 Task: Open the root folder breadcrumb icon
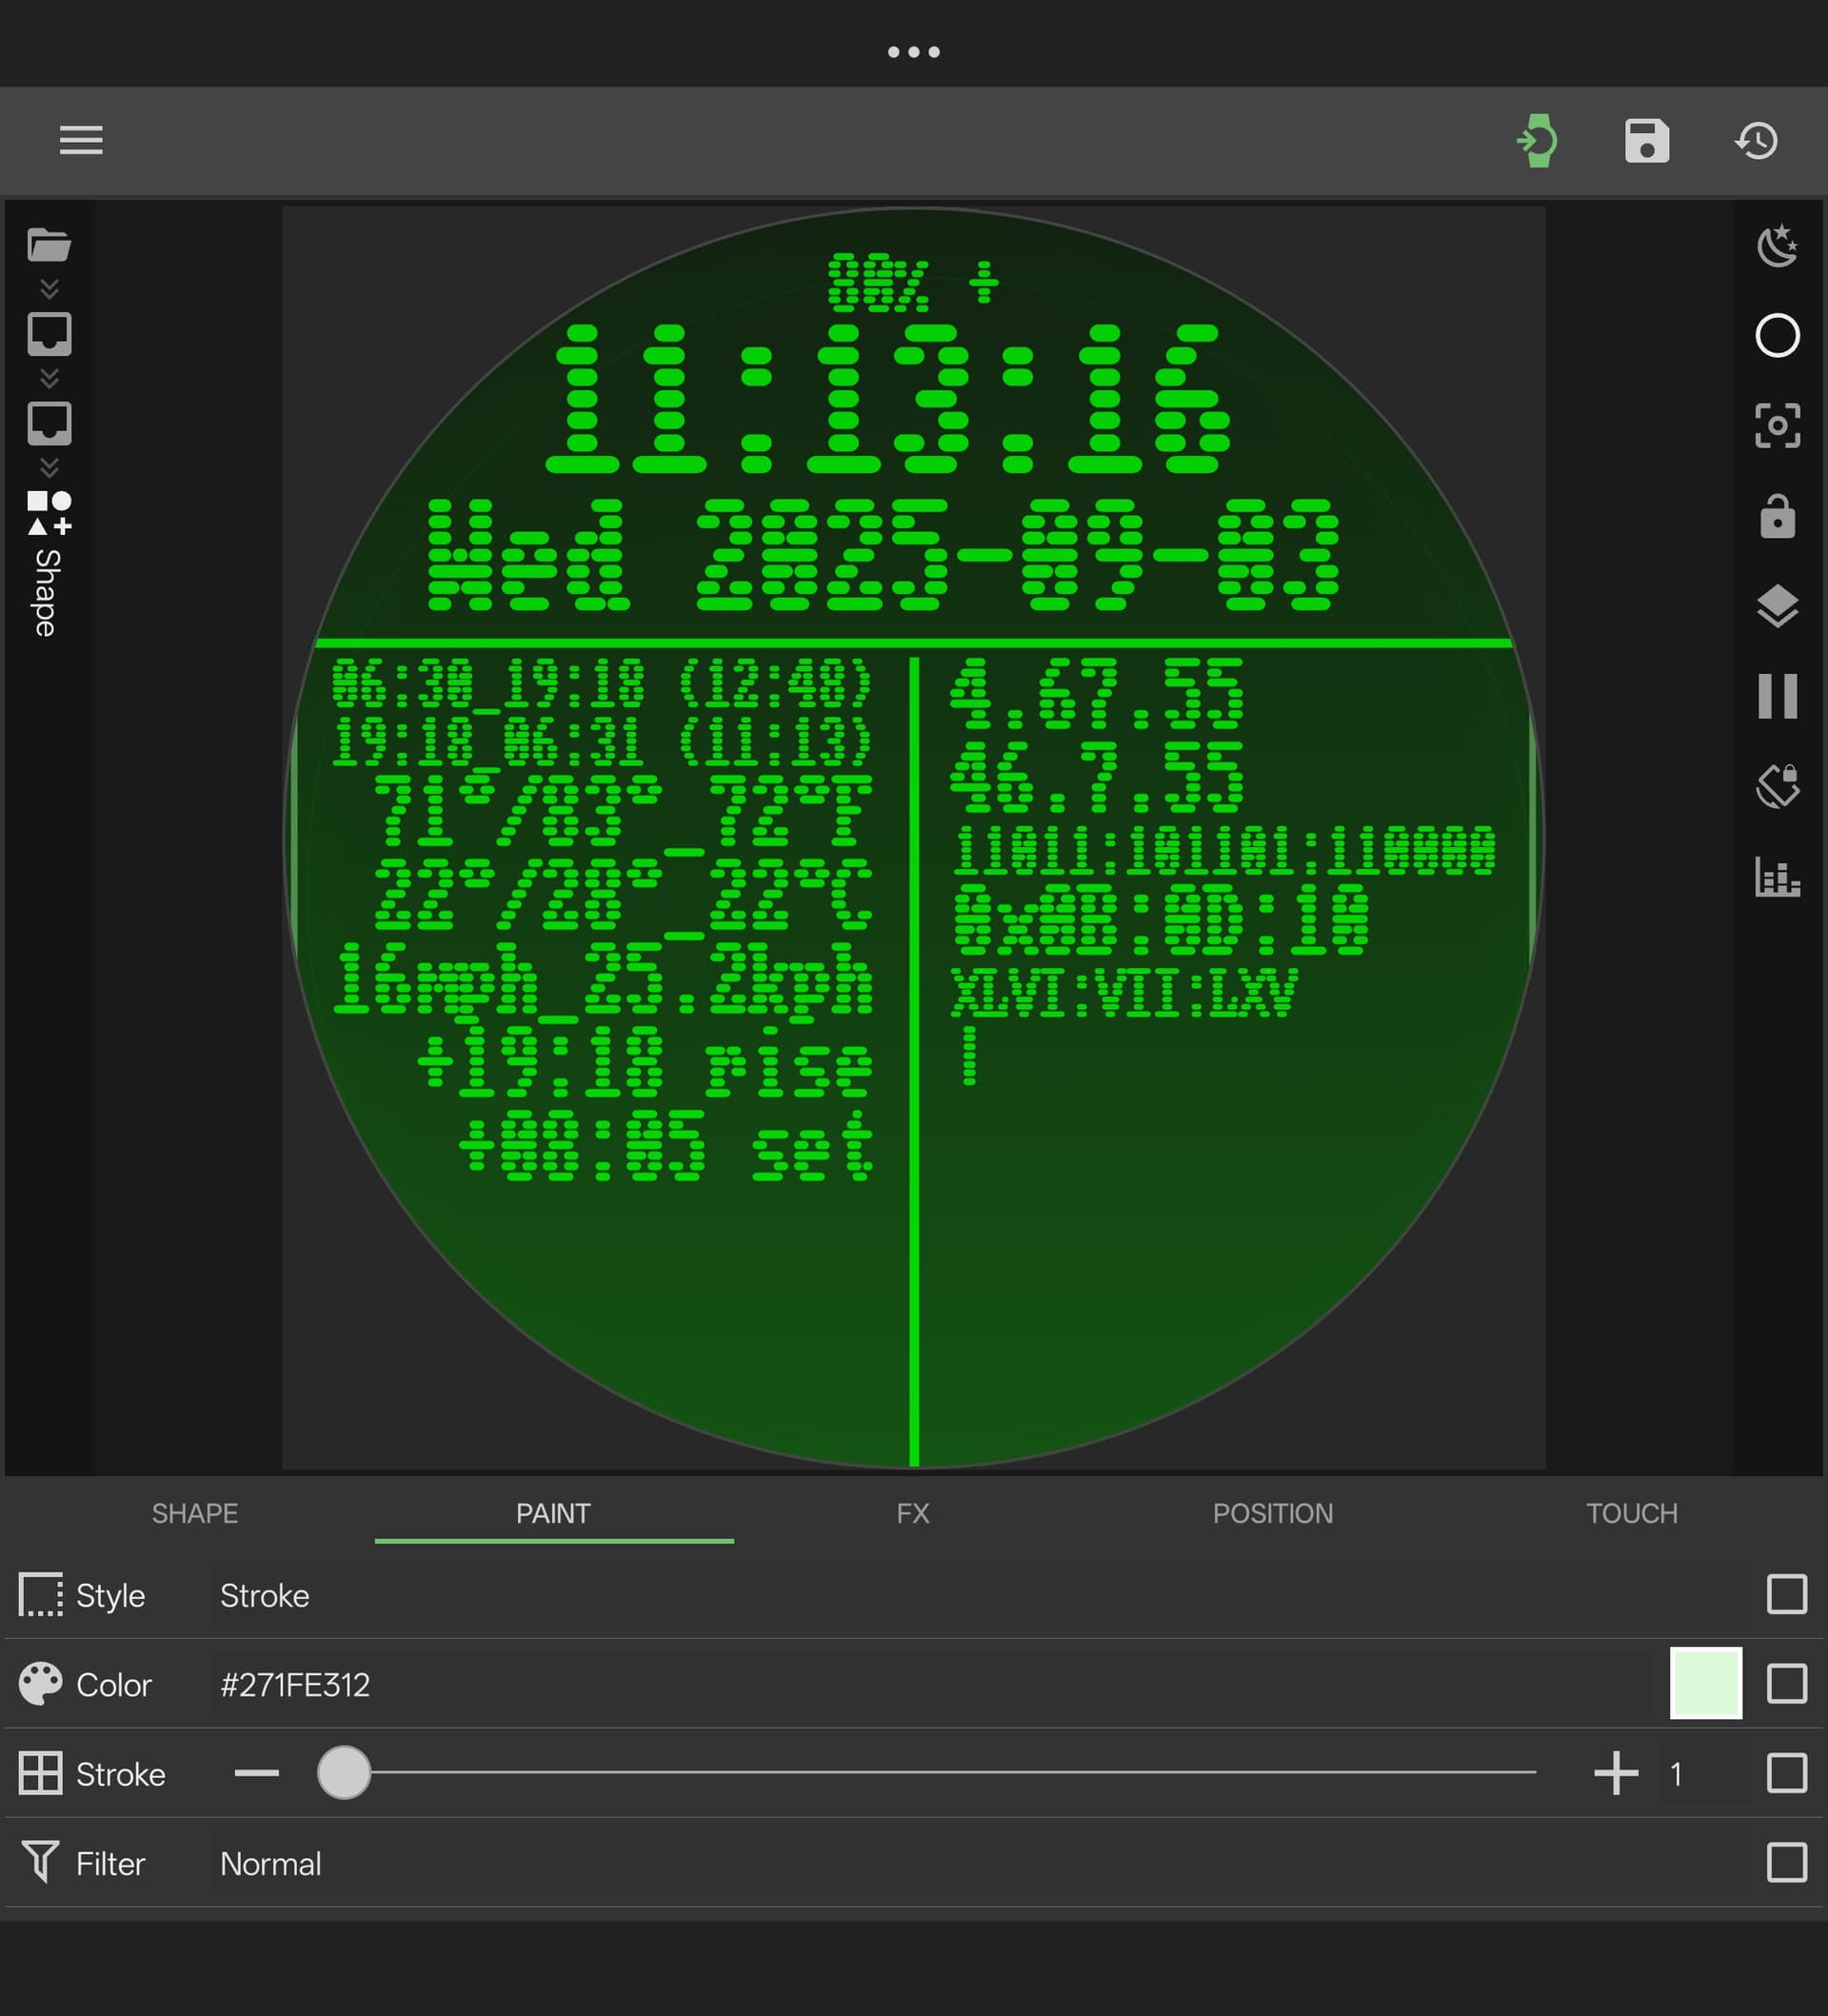click(49, 245)
